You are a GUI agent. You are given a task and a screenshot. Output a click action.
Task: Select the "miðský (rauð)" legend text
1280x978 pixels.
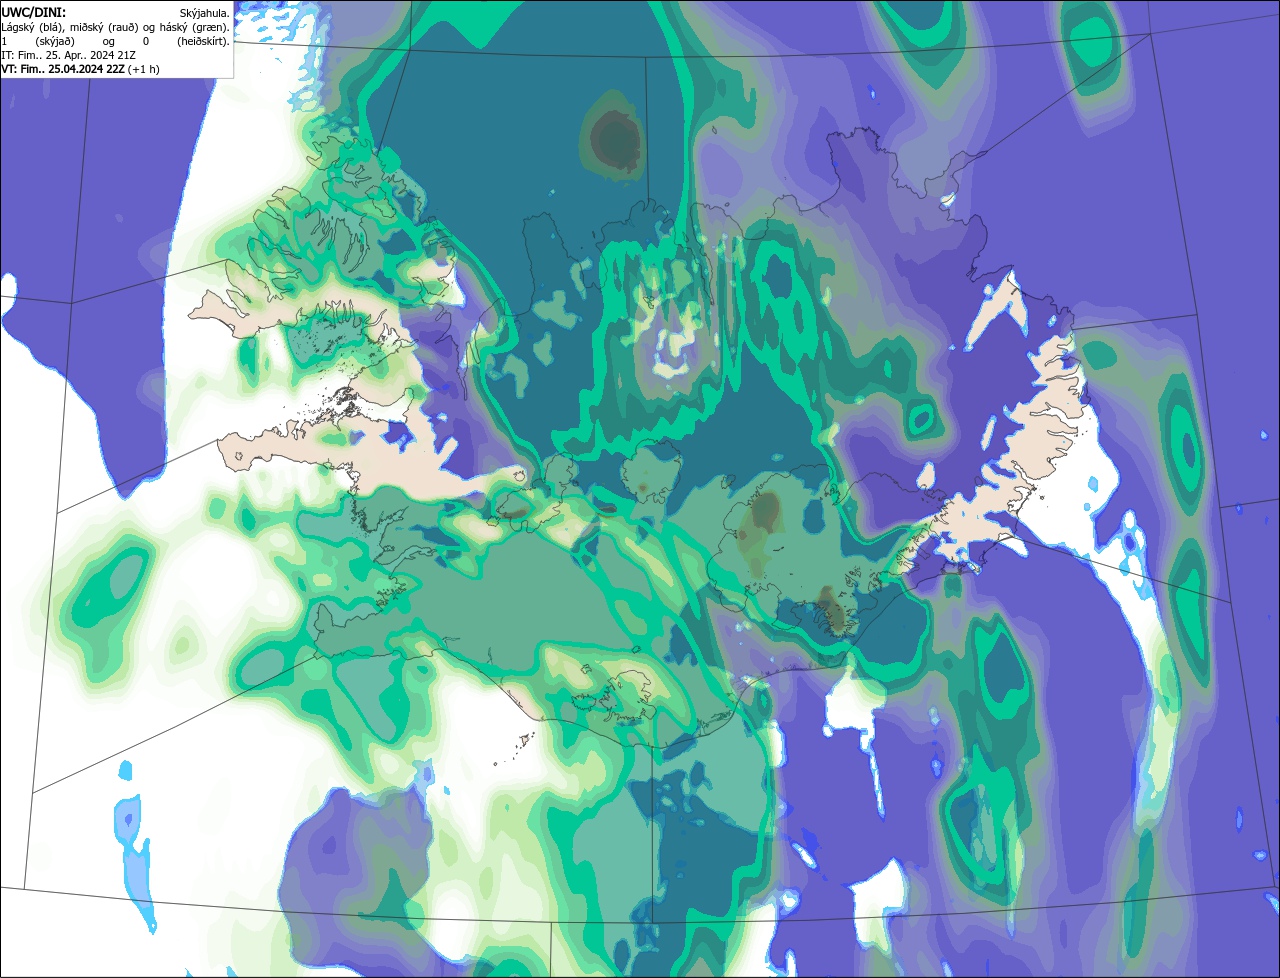click(x=104, y=28)
